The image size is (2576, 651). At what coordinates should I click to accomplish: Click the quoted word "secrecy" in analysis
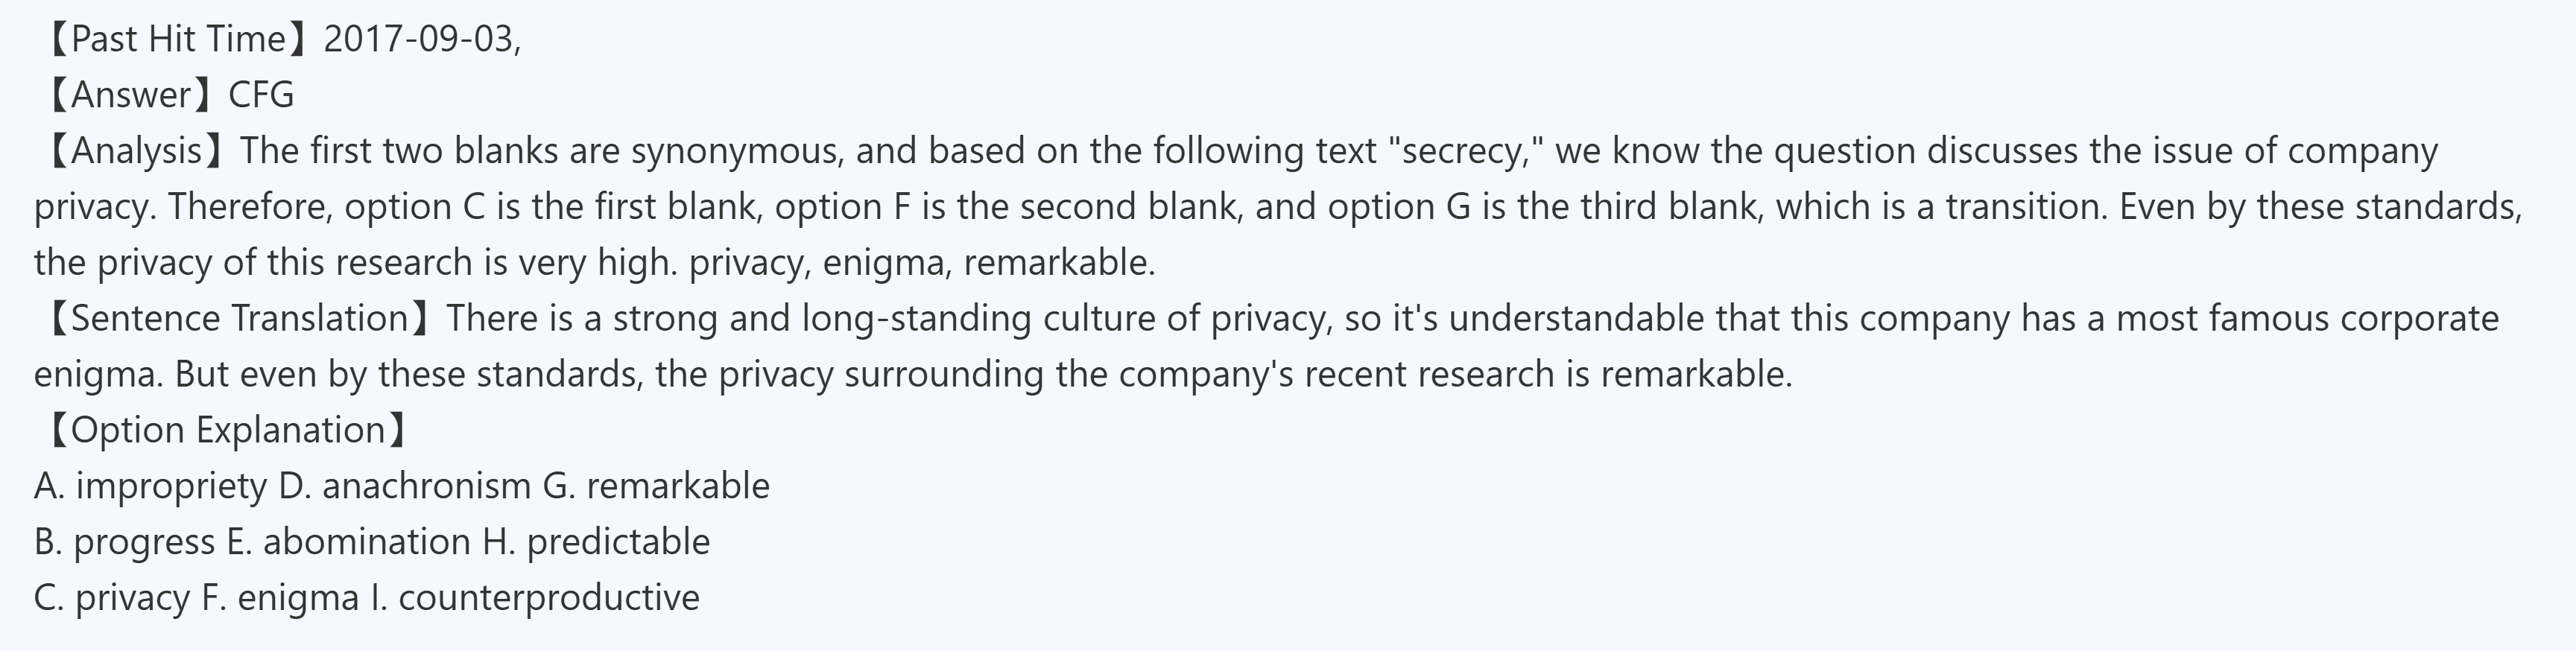pyautogui.click(x=1466, y=151)
